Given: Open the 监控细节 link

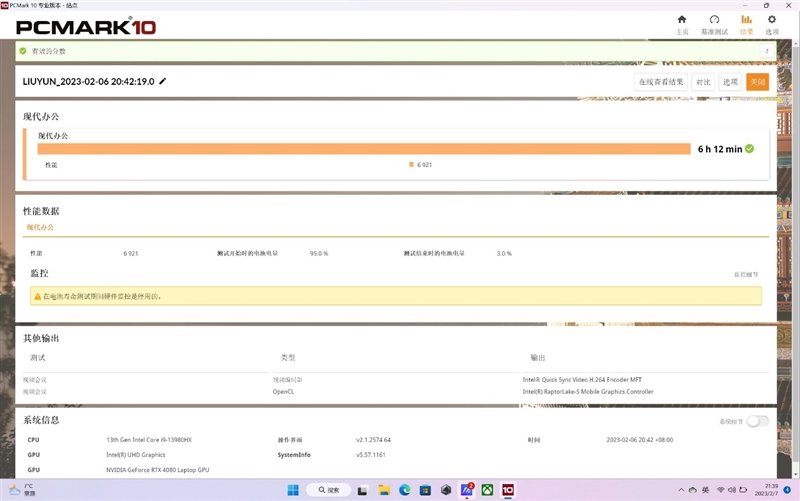Looking at the screenshot, I should point(746,274).
